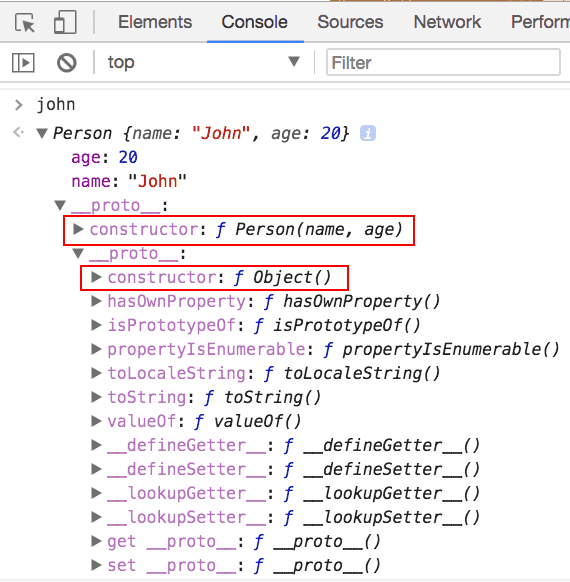Expand the __defineGetter__ entry
The height and width of the screenshot is (582, 570).
coord(96,445)
